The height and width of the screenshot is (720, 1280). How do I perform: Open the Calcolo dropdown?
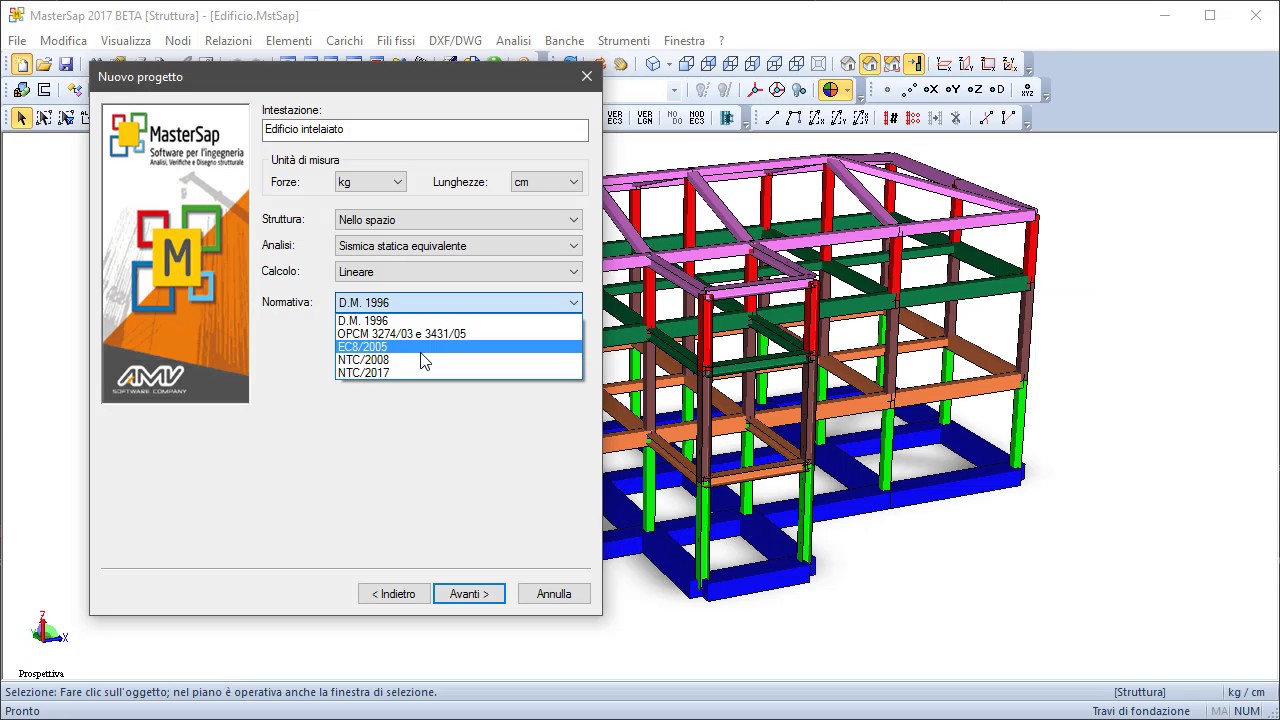tap(459, 272)
